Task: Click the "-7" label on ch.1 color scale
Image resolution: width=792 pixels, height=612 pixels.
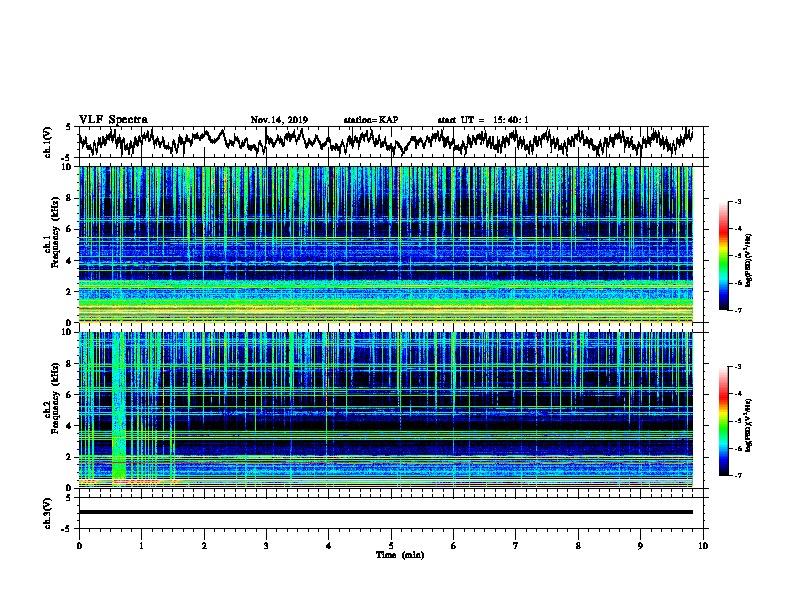Action: tap(737, 310)
